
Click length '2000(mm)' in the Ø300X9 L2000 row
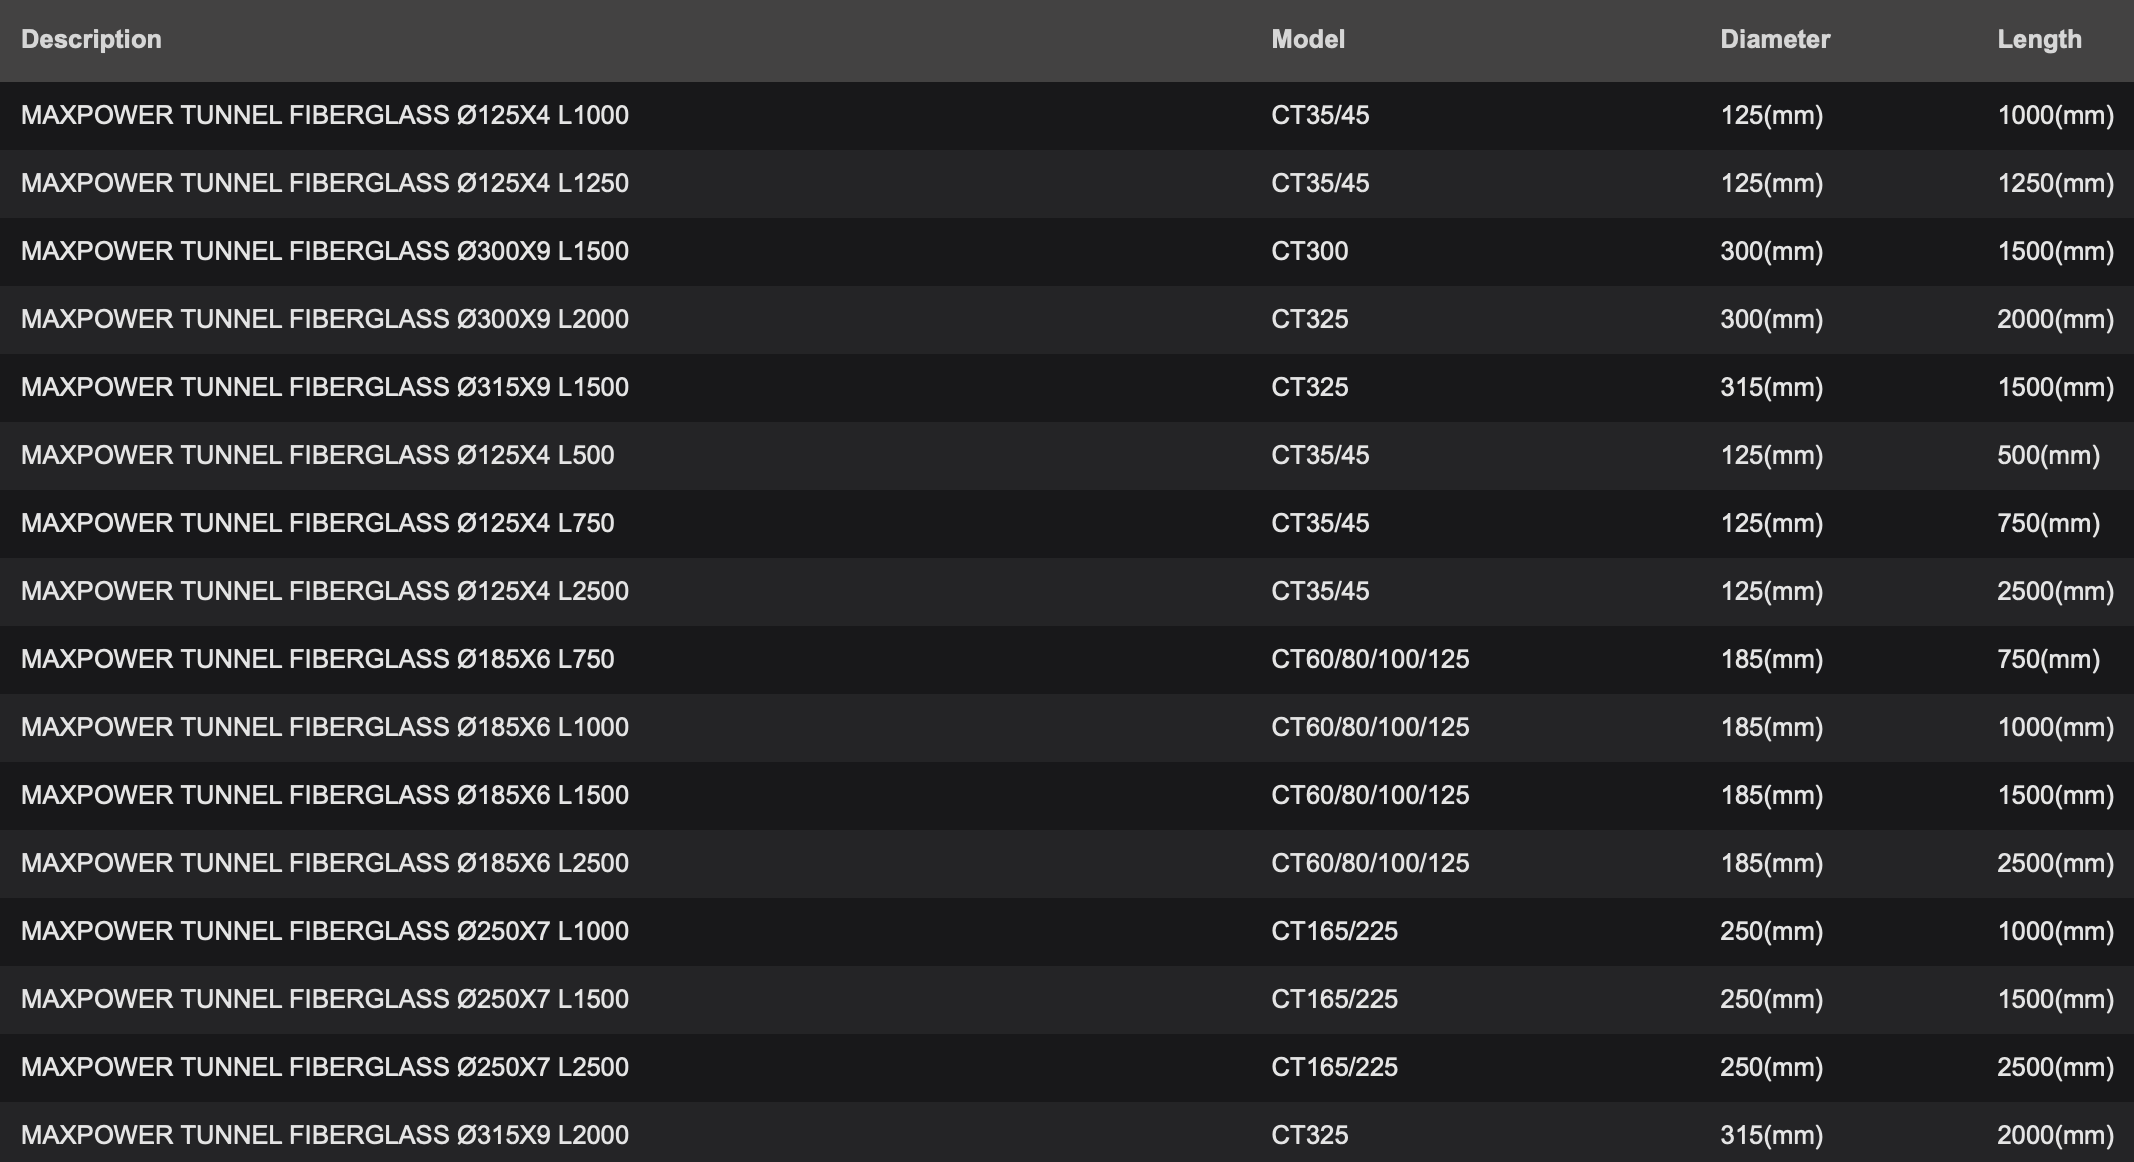point(2056,319)
